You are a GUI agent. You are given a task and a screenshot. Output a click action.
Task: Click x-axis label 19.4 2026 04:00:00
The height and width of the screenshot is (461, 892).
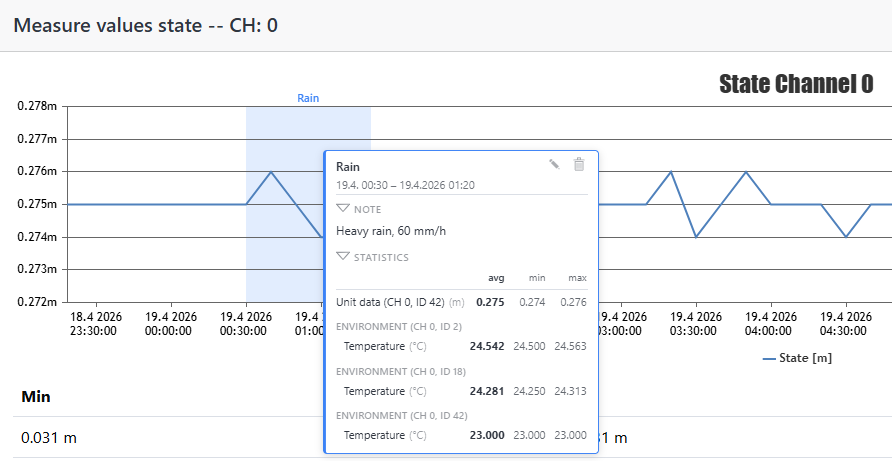pyautogui.click(x=771, y=323)
